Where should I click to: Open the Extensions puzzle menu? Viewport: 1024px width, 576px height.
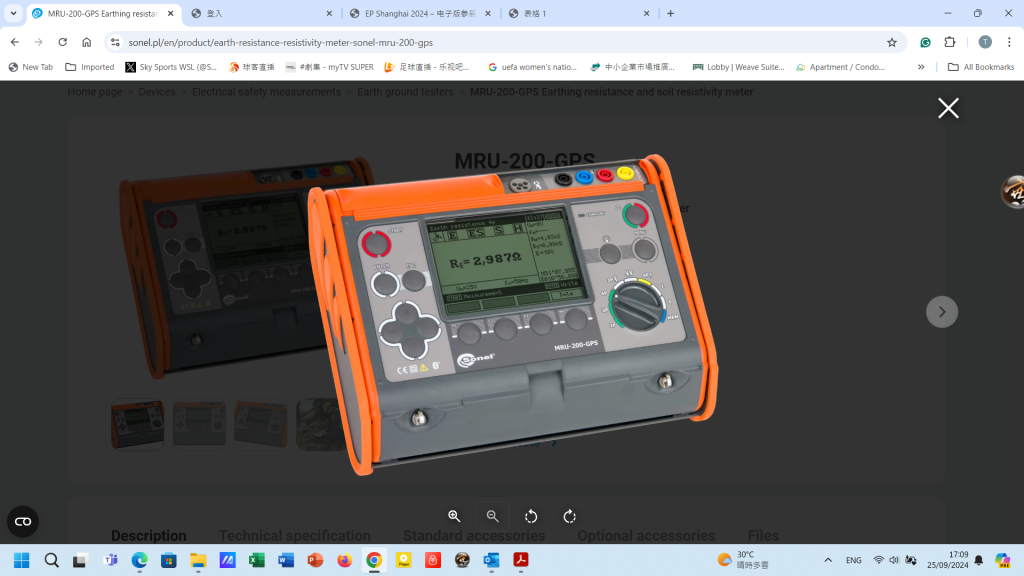950,42
